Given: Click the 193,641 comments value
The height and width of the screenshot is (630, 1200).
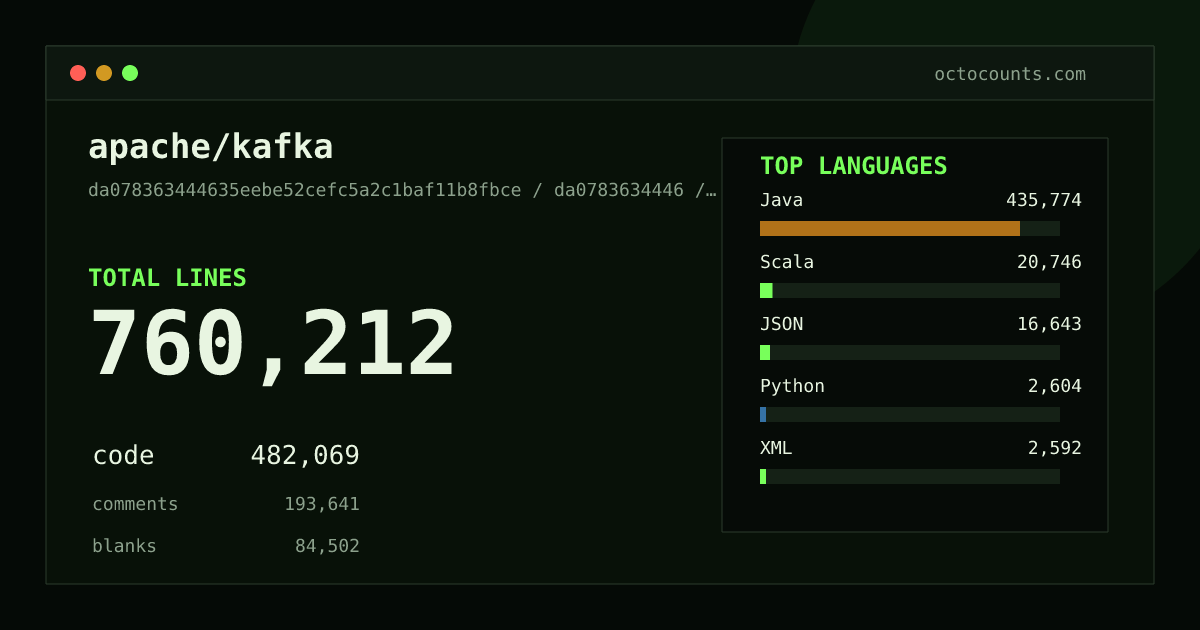Looking at the screenshot, I should pyautogui.click(x=322, y=504).
